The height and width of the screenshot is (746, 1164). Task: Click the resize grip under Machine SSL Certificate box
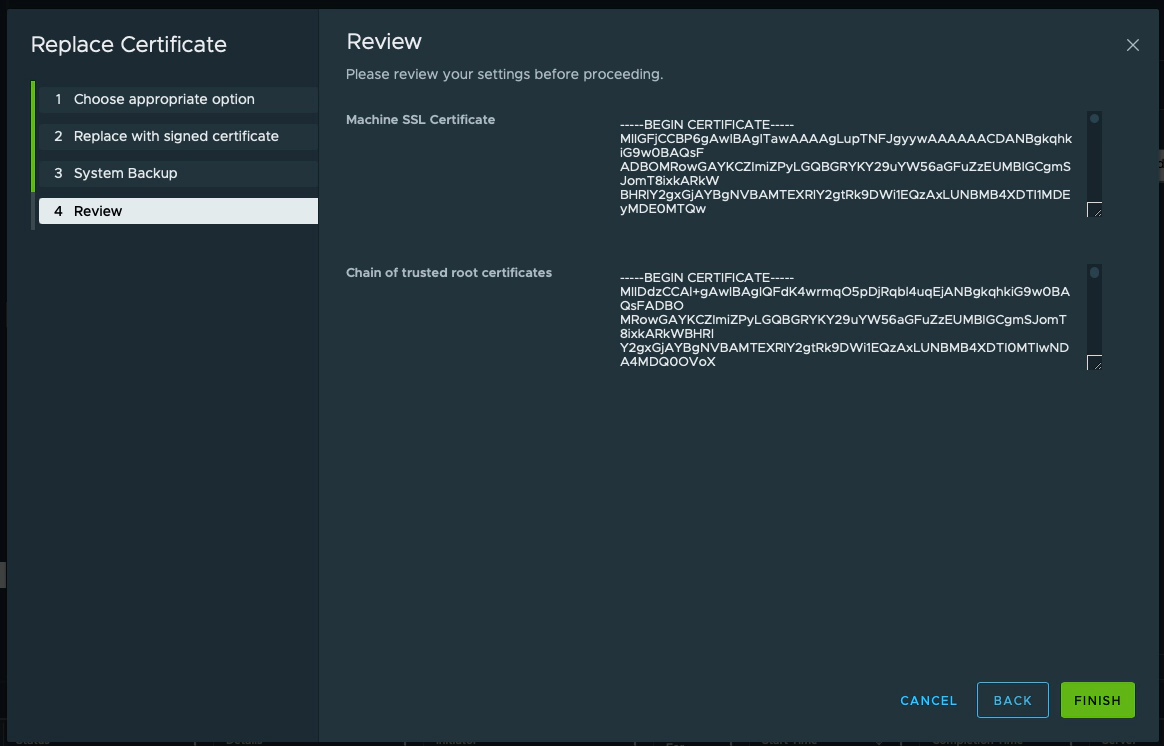[1094, 209]
